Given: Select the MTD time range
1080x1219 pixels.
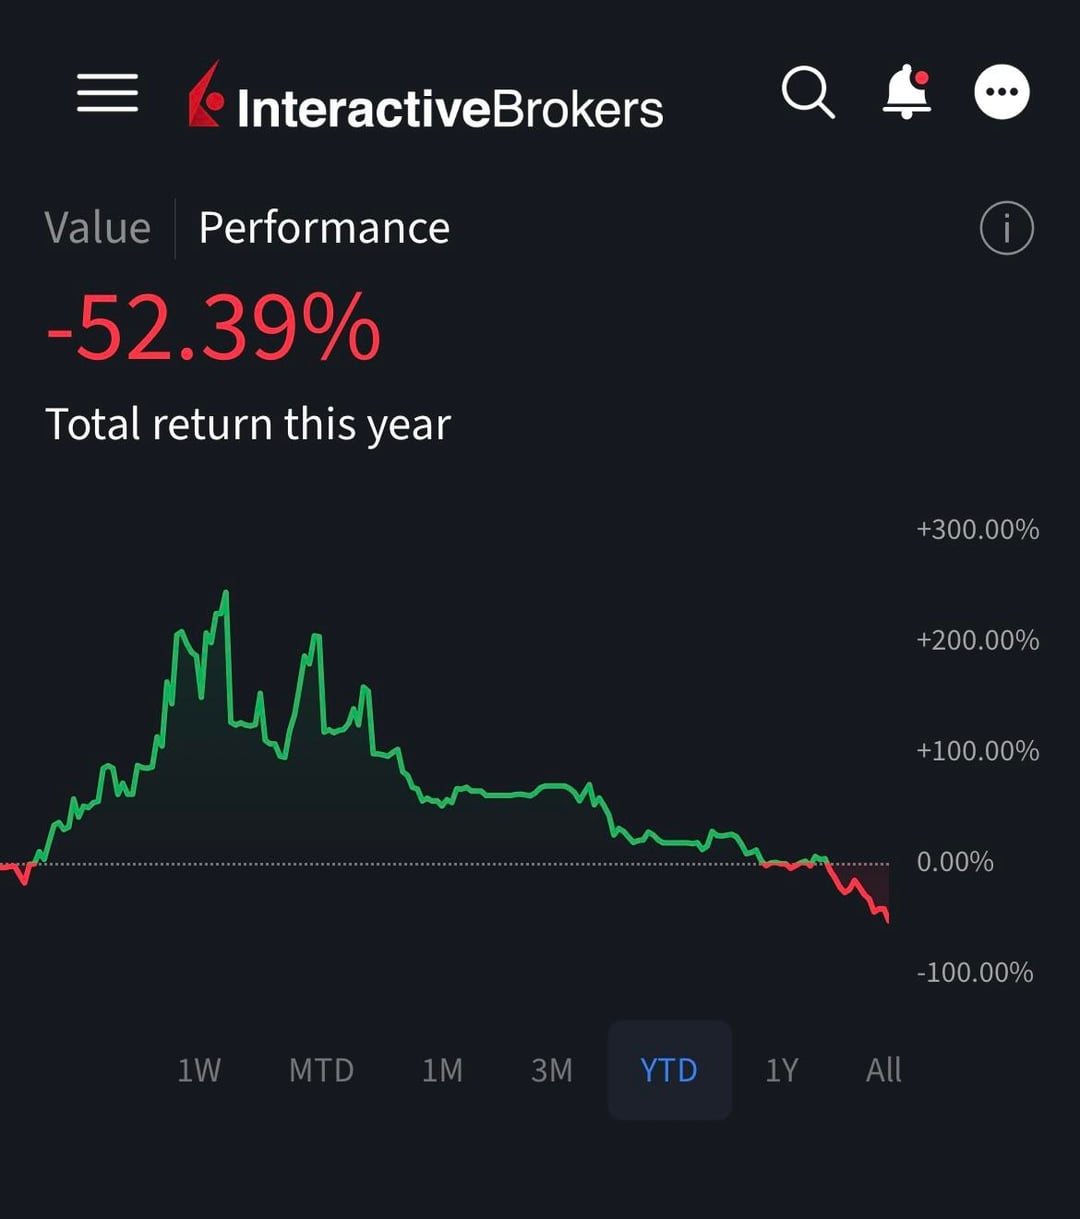Looking at the screenshot, I should 321,1070.
